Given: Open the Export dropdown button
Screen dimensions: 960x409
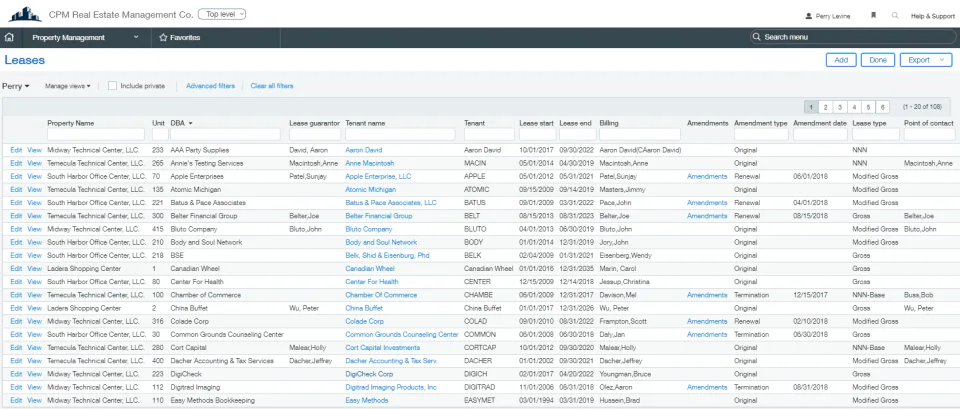Looking at the screenshot, I should click(926, 60).
